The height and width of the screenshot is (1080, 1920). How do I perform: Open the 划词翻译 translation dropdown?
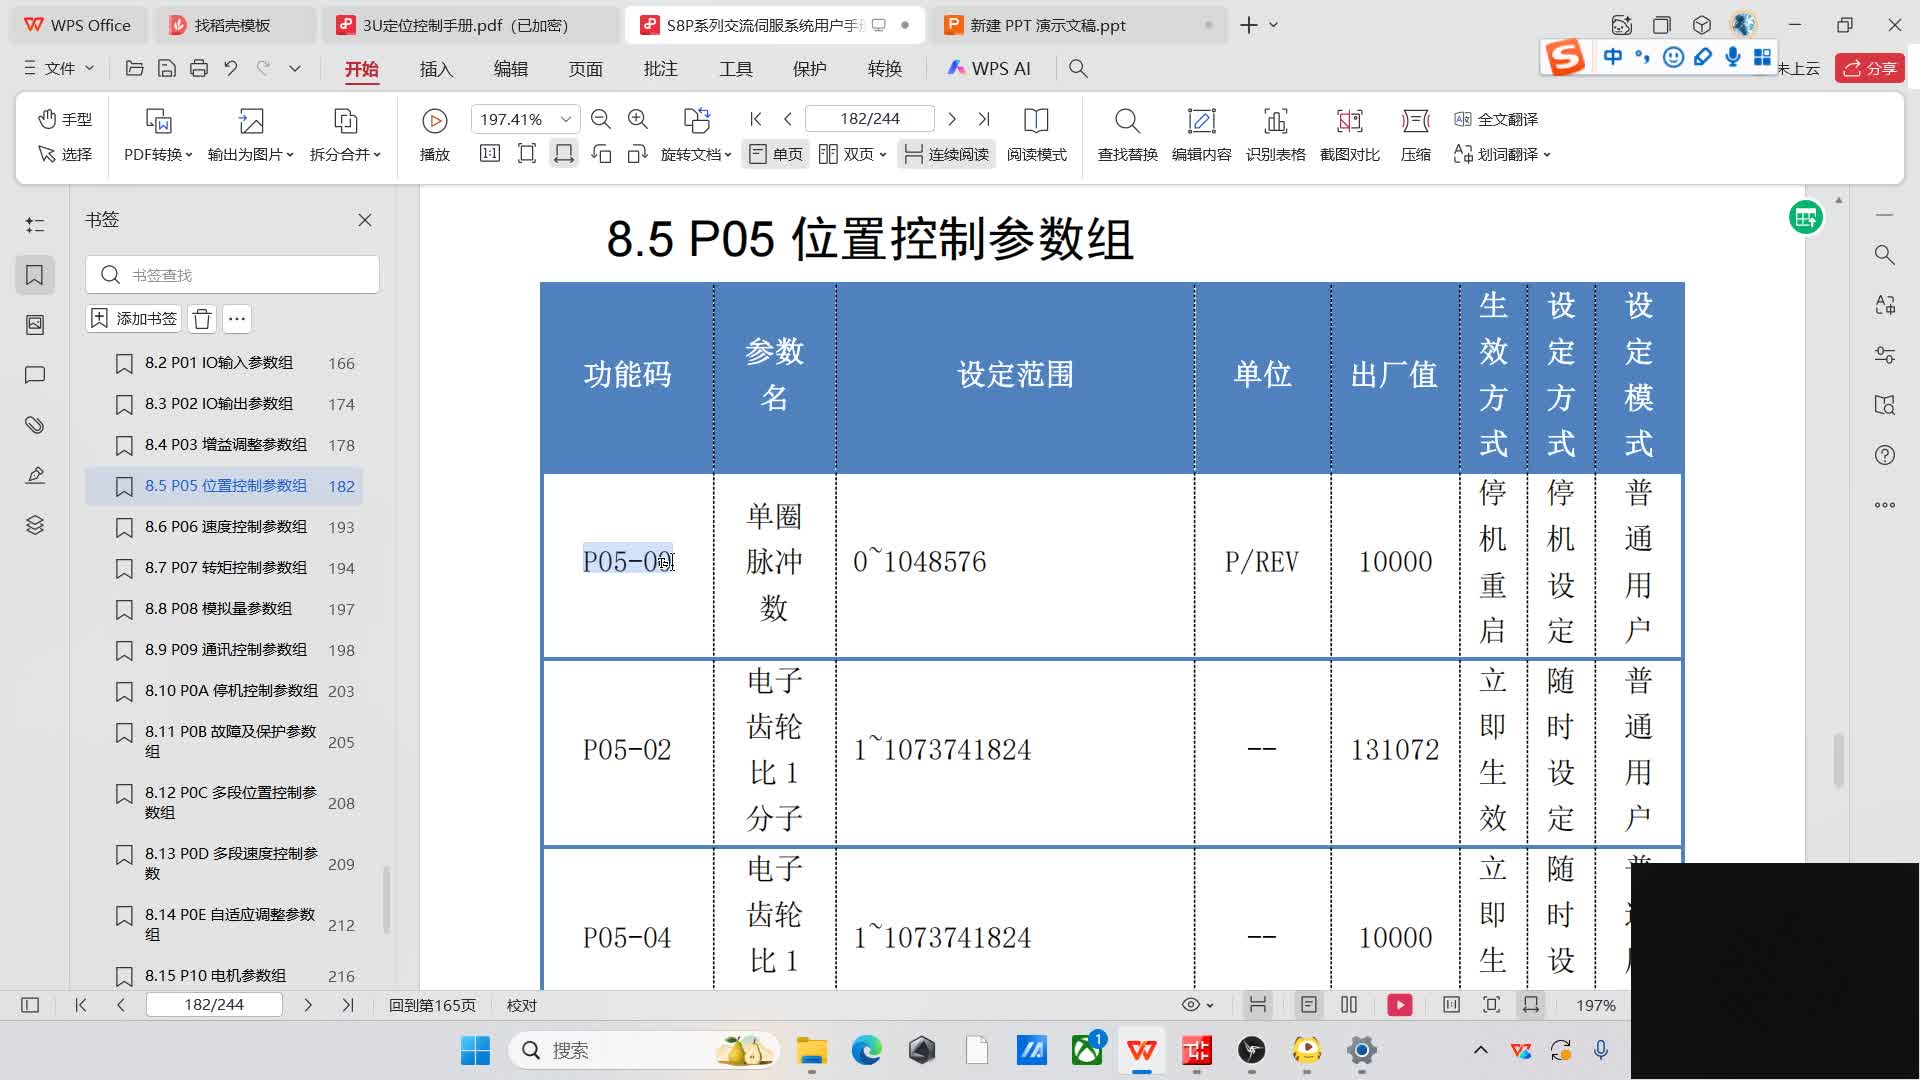[x=1500, y=154]
